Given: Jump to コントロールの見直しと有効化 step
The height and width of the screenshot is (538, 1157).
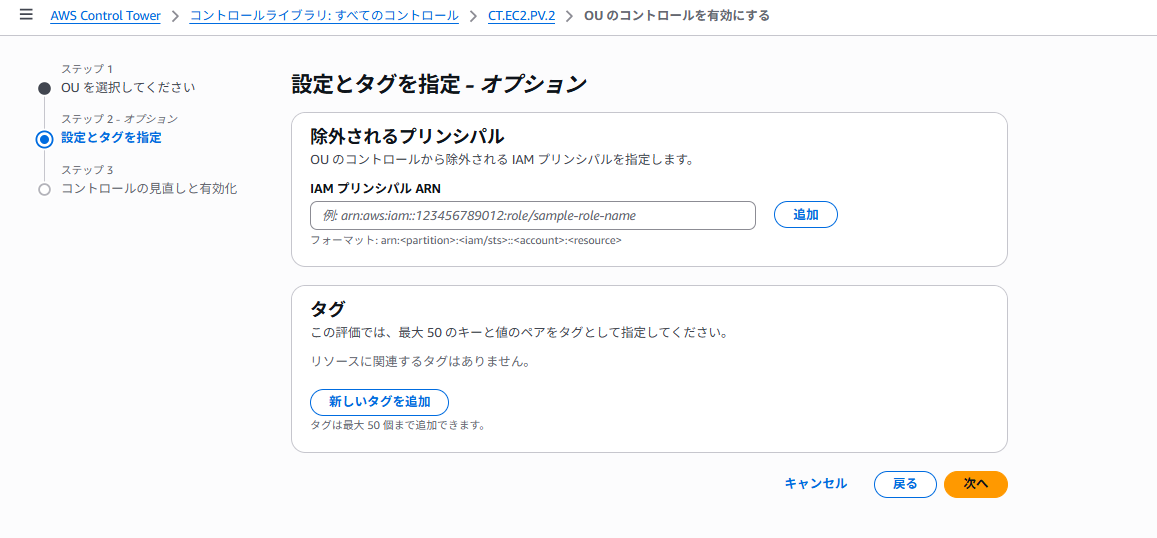Looking at the screenshot, I should pyautogui.click(x=149, y=188).
